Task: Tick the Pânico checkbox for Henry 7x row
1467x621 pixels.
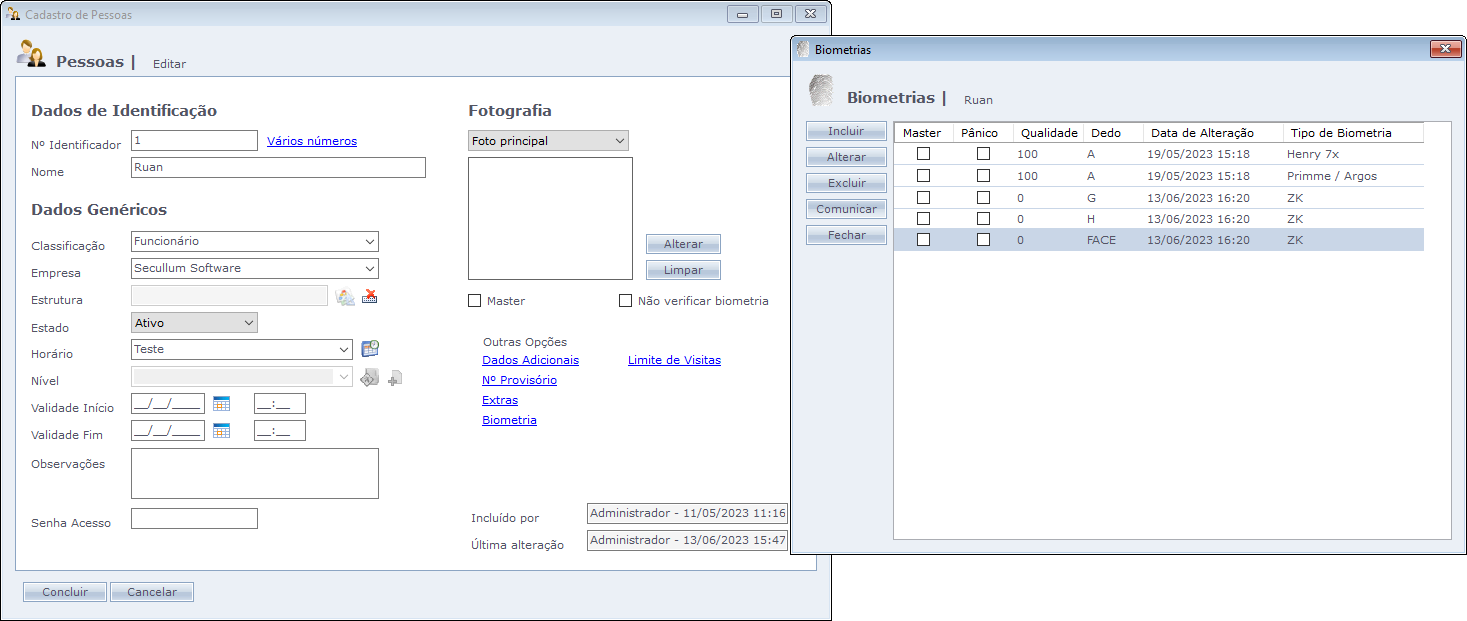Action: coord(983,154)
